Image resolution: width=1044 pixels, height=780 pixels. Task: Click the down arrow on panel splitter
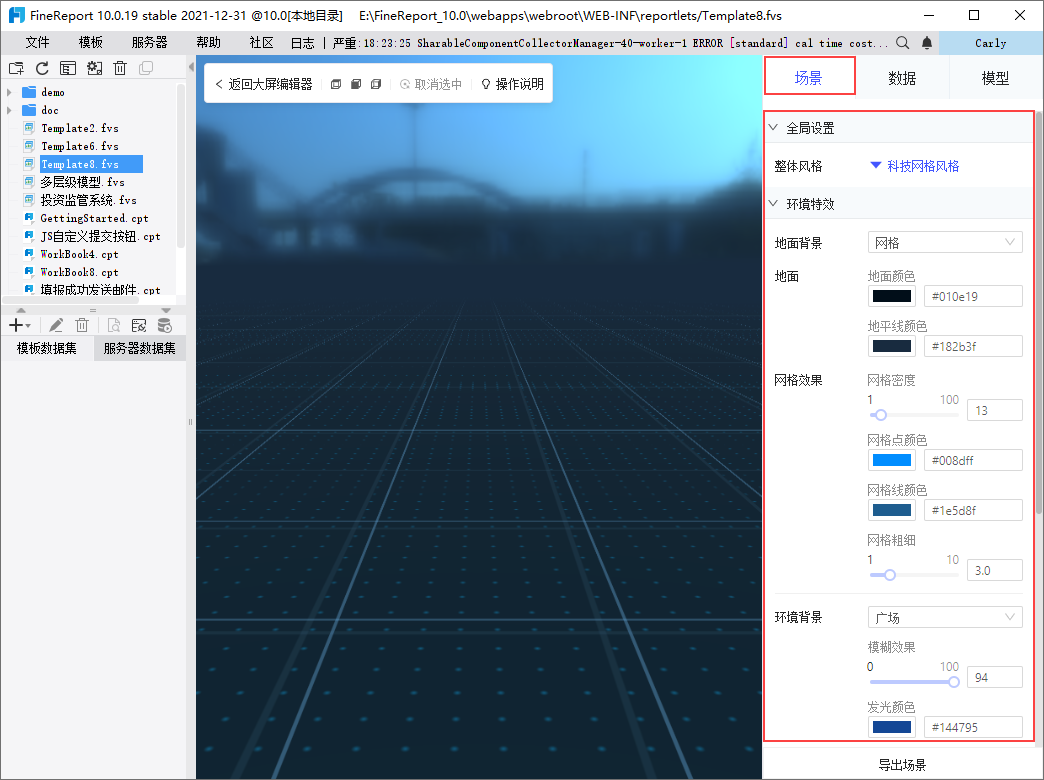[x=166, y=310]
